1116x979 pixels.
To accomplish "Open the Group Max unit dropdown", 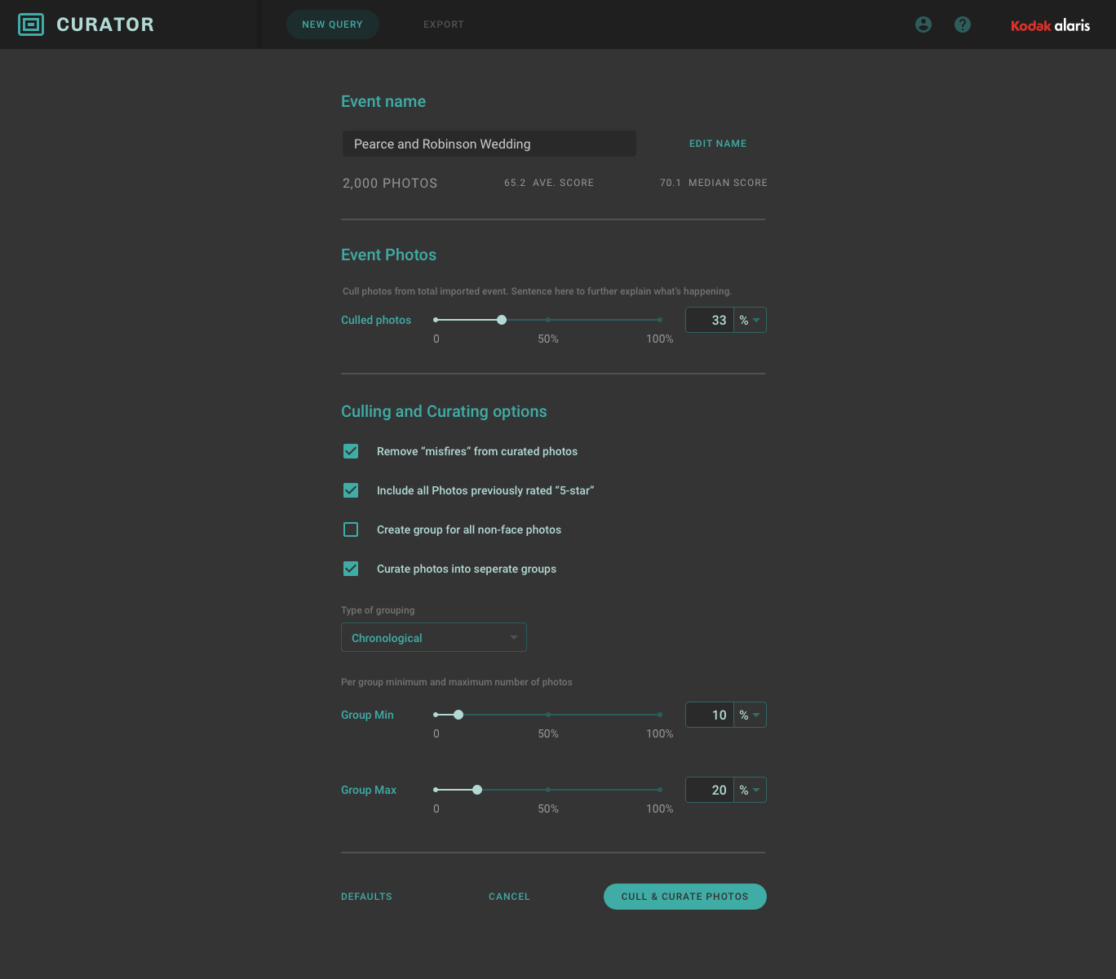I will pyautogui.click(x=750, y=790).
